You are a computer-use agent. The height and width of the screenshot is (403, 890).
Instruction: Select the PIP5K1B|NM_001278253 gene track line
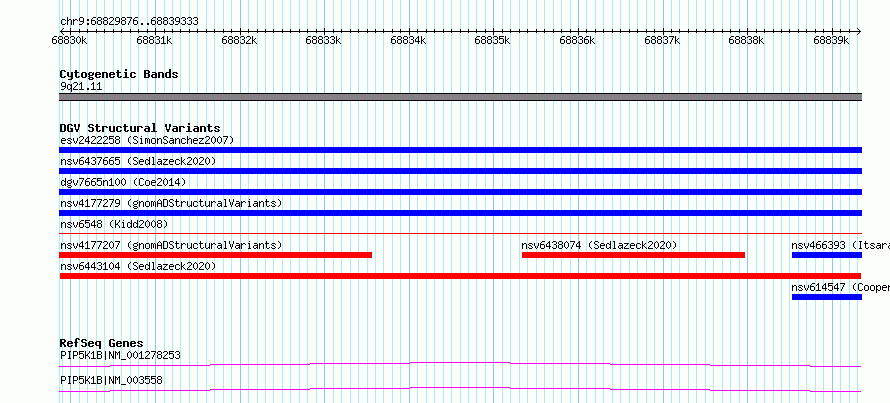pos(460,364)
